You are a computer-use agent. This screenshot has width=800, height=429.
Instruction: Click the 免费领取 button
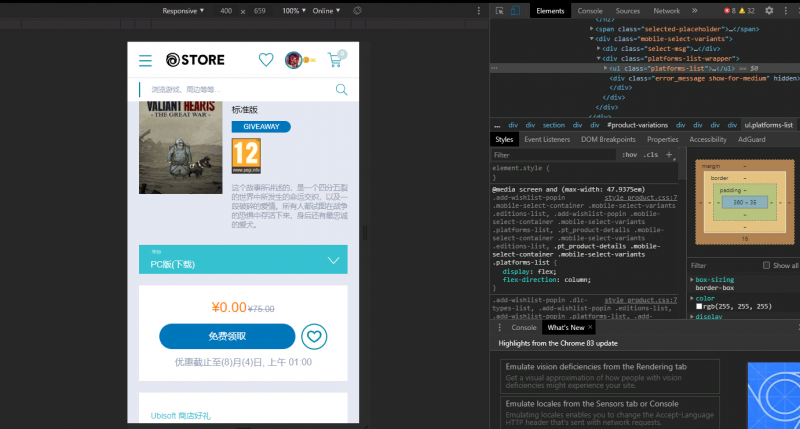point(227,336)
